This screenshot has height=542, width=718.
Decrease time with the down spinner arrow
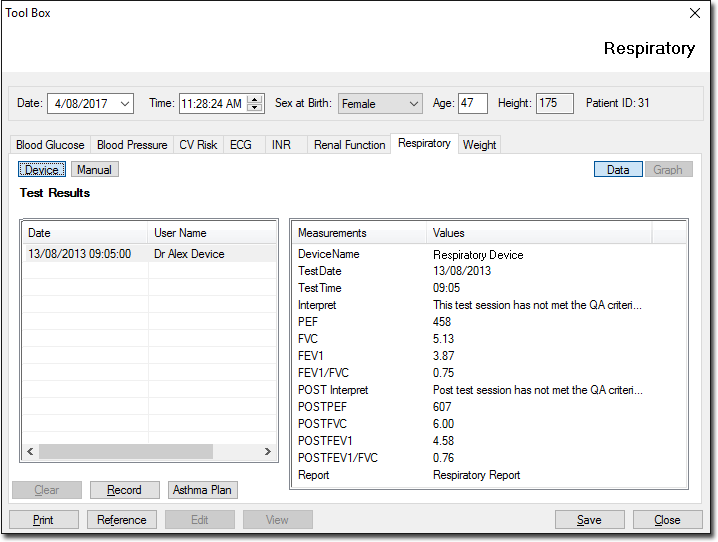[x=255, y=108]
